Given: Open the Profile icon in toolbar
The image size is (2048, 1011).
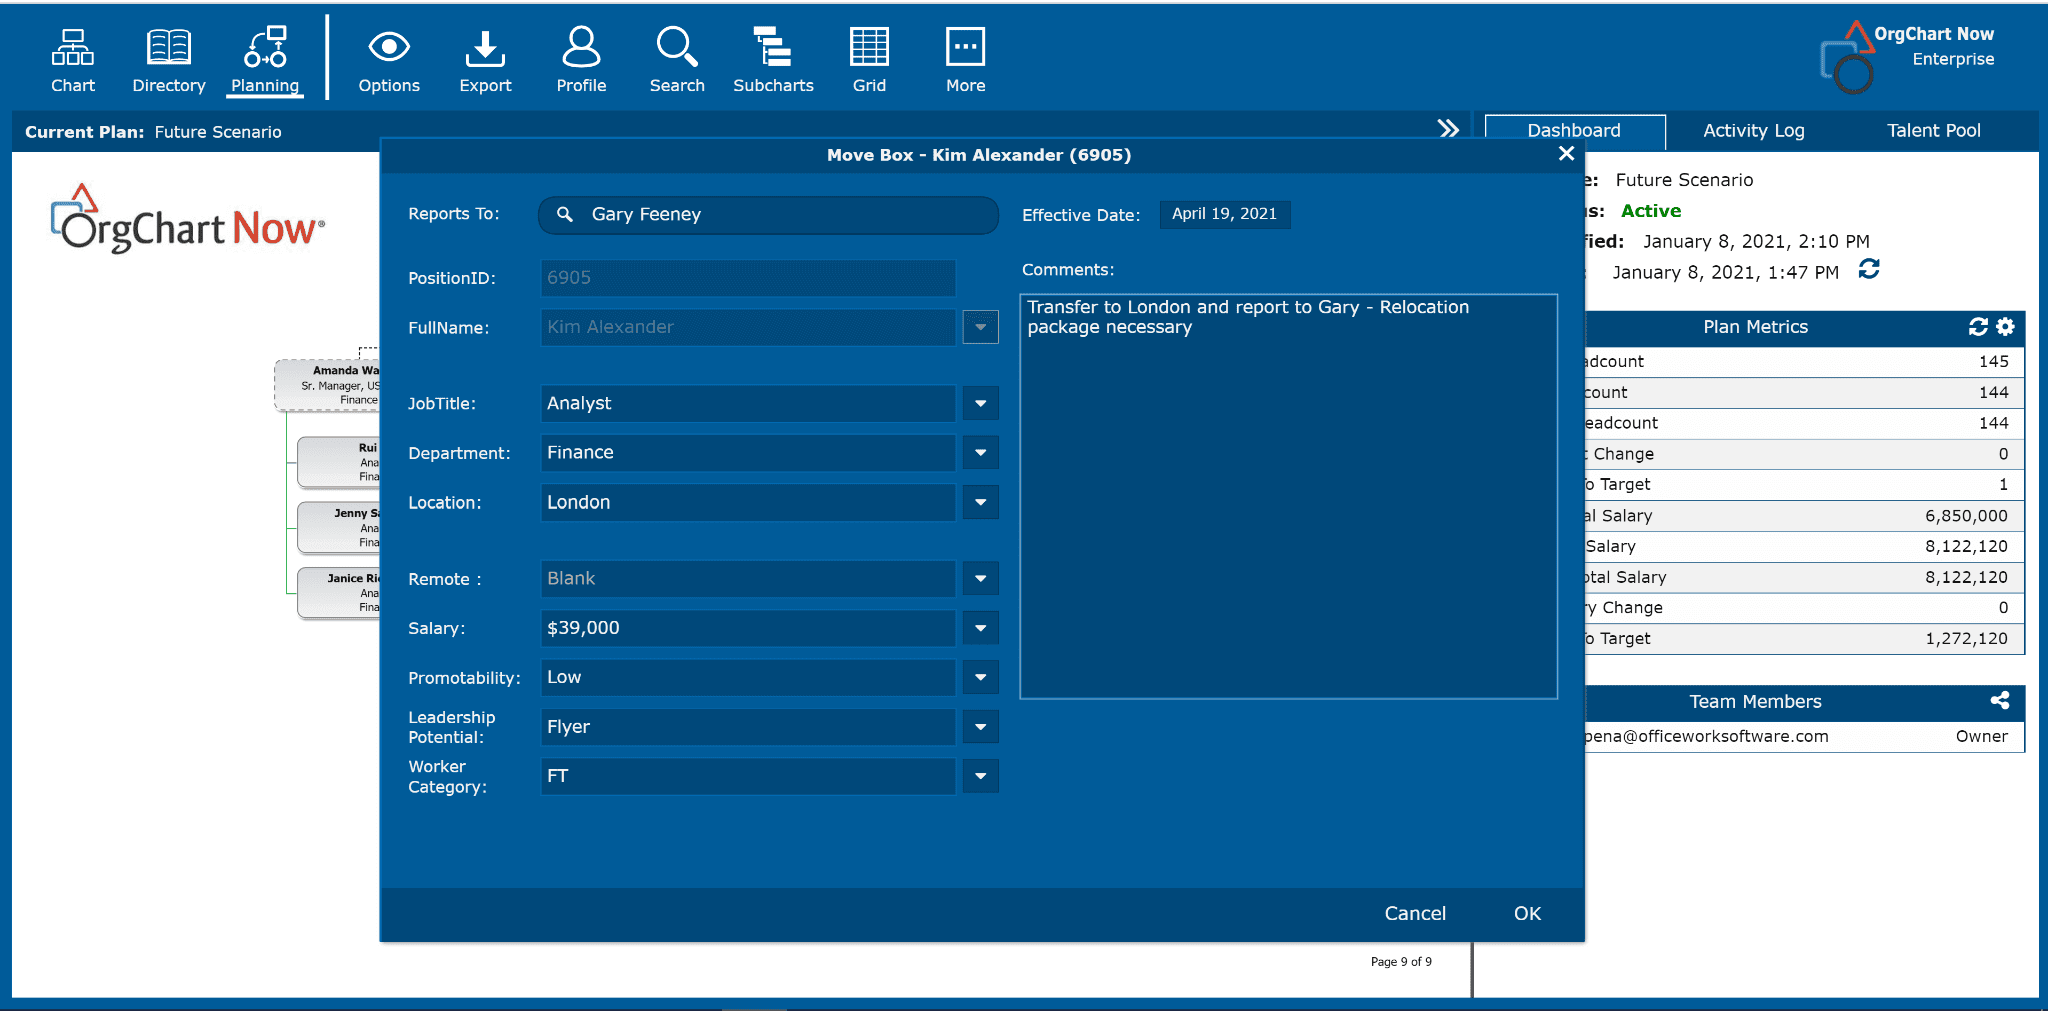Looking at the screenshot, I should [581, 60].
